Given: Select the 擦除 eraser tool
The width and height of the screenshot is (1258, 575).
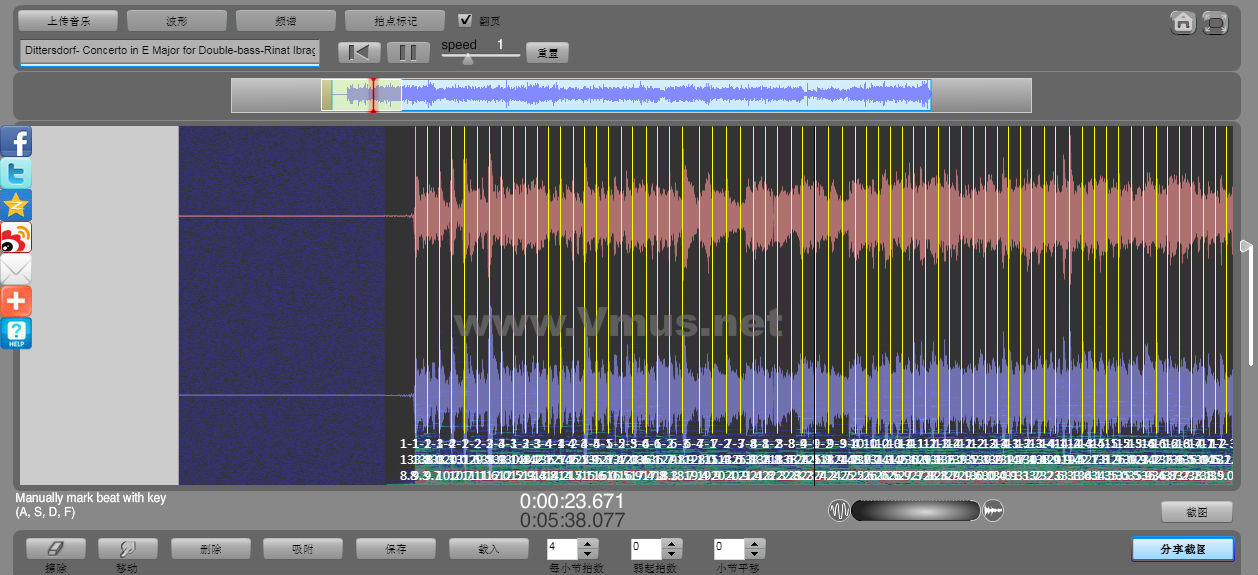Looking at the screenshot, I should pyautogui.click(x=56, y=548).
